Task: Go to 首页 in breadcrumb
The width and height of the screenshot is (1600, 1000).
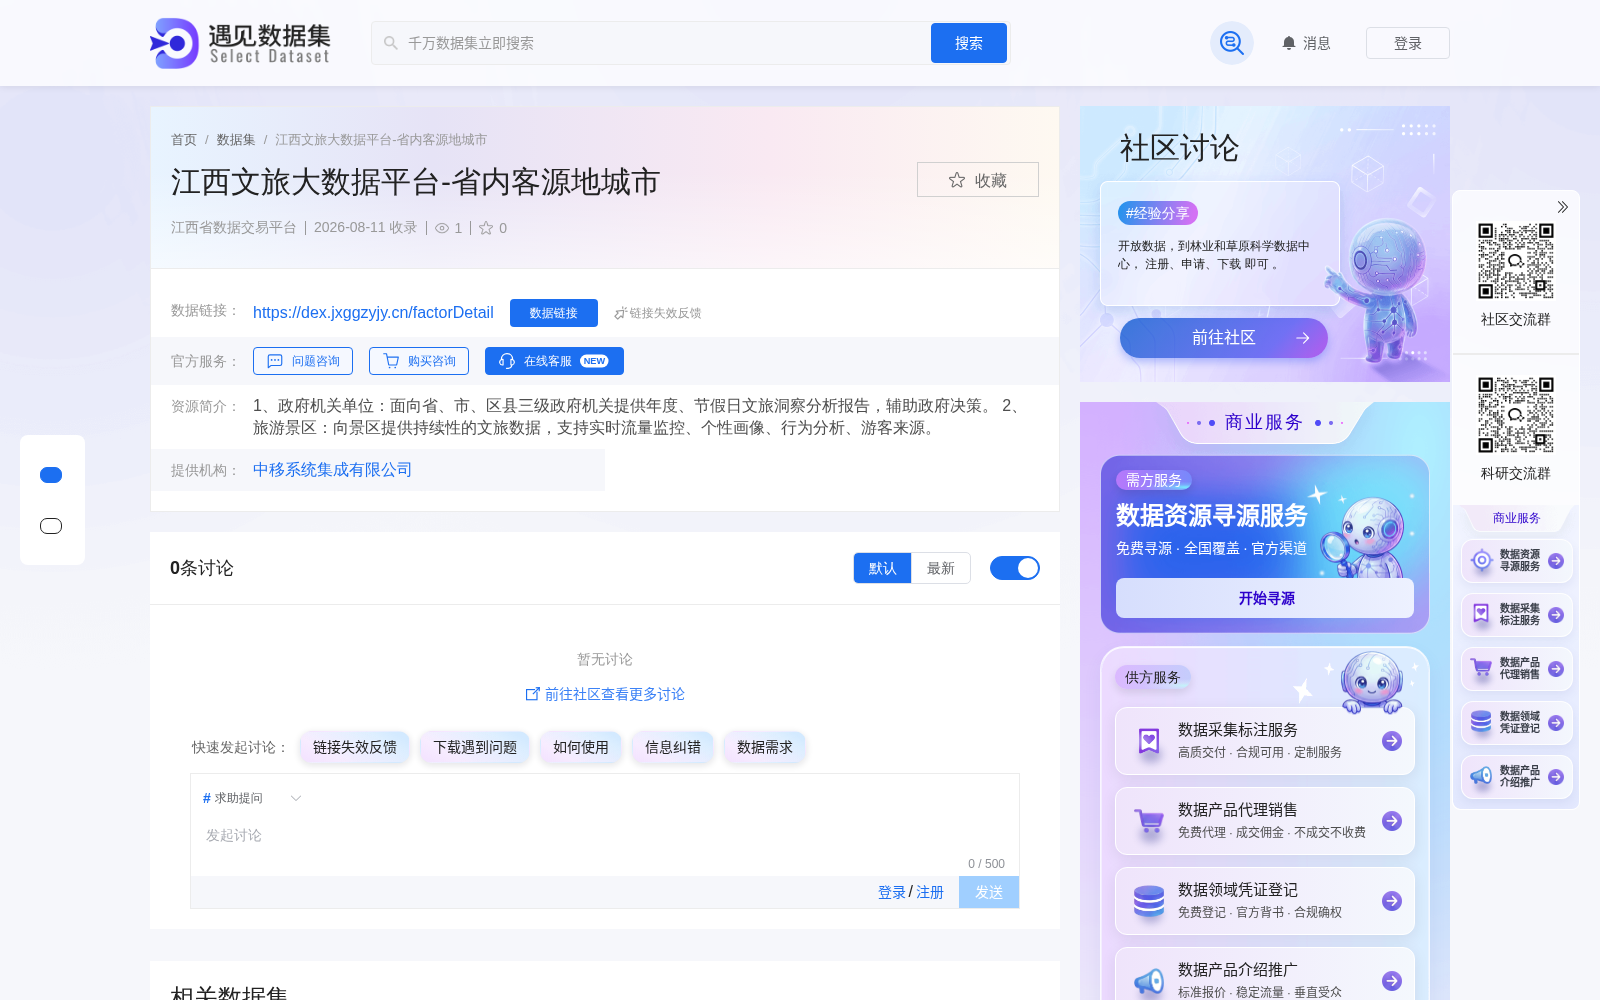Action: click(x=184, y=140)
